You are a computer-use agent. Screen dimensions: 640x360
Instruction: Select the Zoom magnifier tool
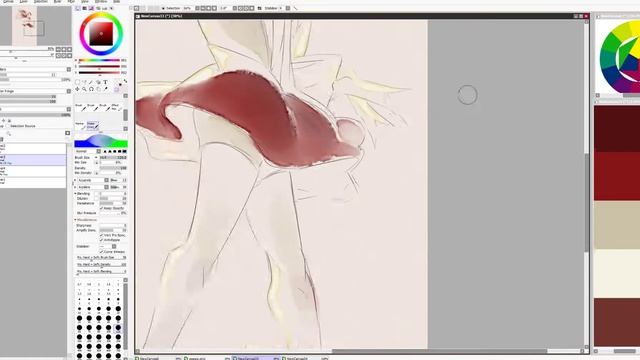tap(84, 89)
